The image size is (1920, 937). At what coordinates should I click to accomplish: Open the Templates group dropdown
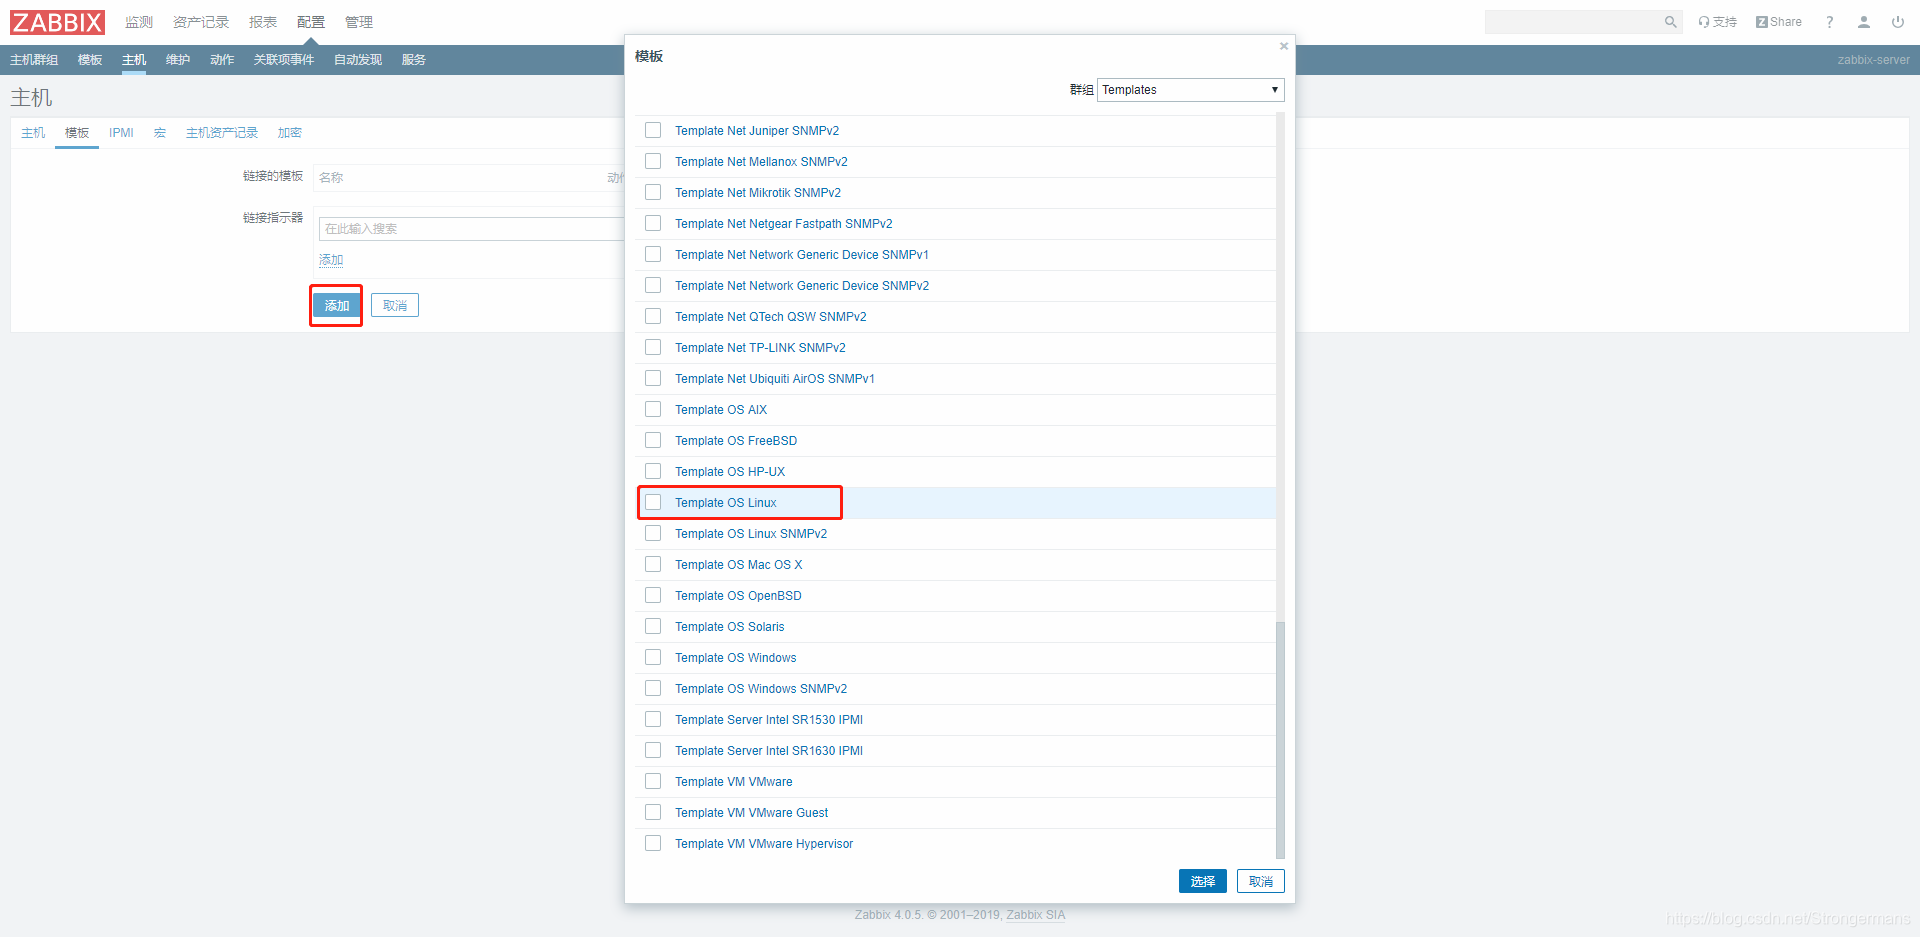pyautogui.click(x=1190, y=90)
